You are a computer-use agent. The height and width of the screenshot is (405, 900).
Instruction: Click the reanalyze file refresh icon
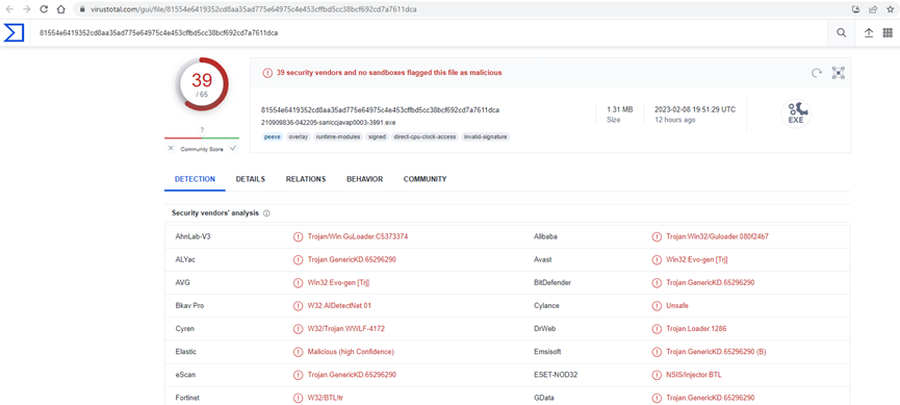click(816, 73)
